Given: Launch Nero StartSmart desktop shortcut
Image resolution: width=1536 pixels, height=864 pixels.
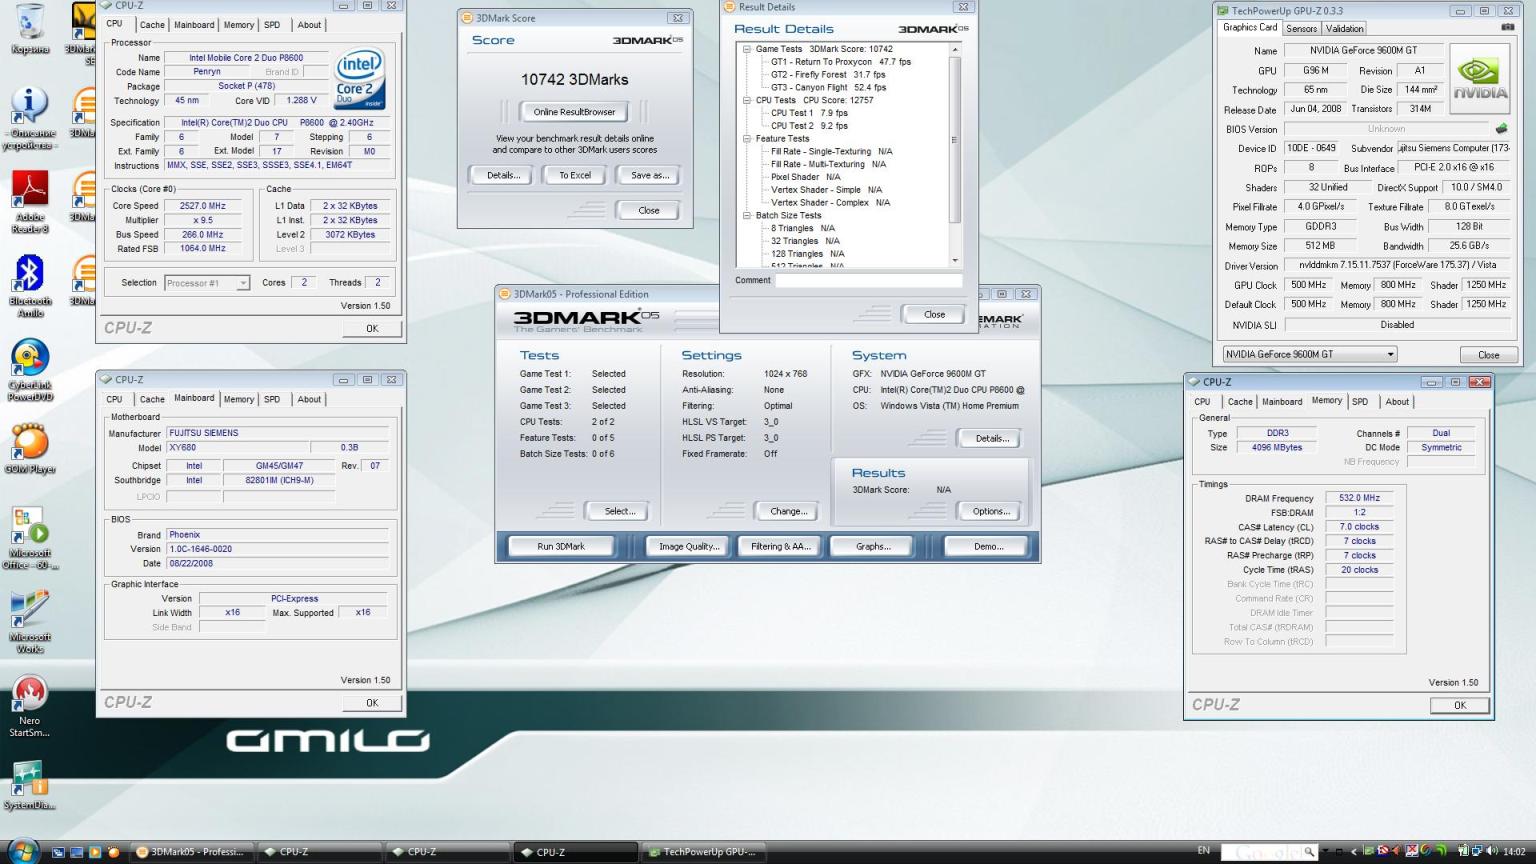Looking at the screenshot, I should pos(30,706).
